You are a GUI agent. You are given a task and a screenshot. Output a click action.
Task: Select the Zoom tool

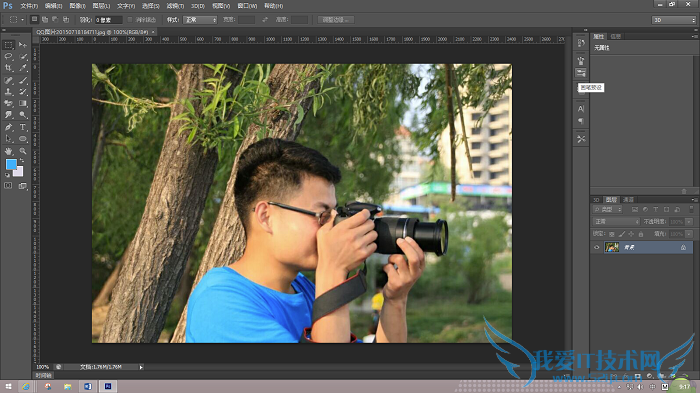coord(23,151)
